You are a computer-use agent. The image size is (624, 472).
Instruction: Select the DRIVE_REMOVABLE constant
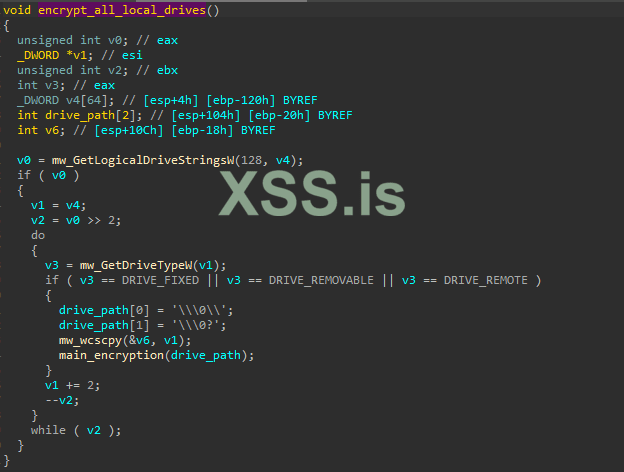[321, 280]
